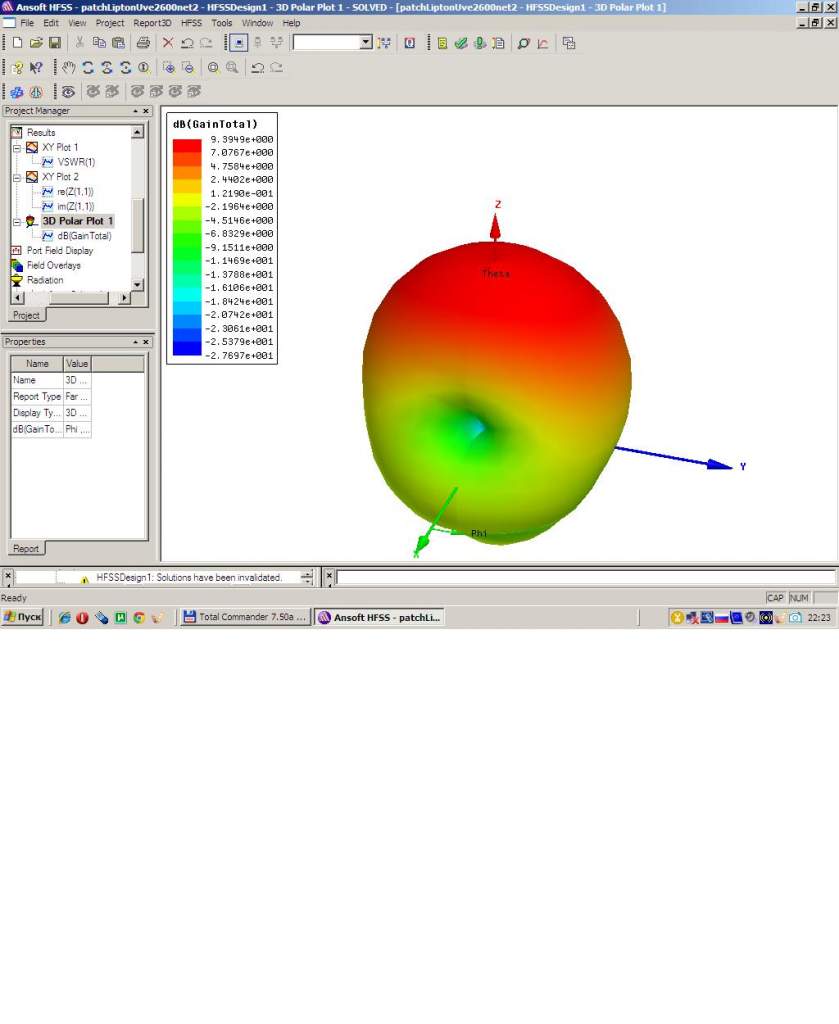
Task: Click the New project icon
Action: [x=18, y=43]
